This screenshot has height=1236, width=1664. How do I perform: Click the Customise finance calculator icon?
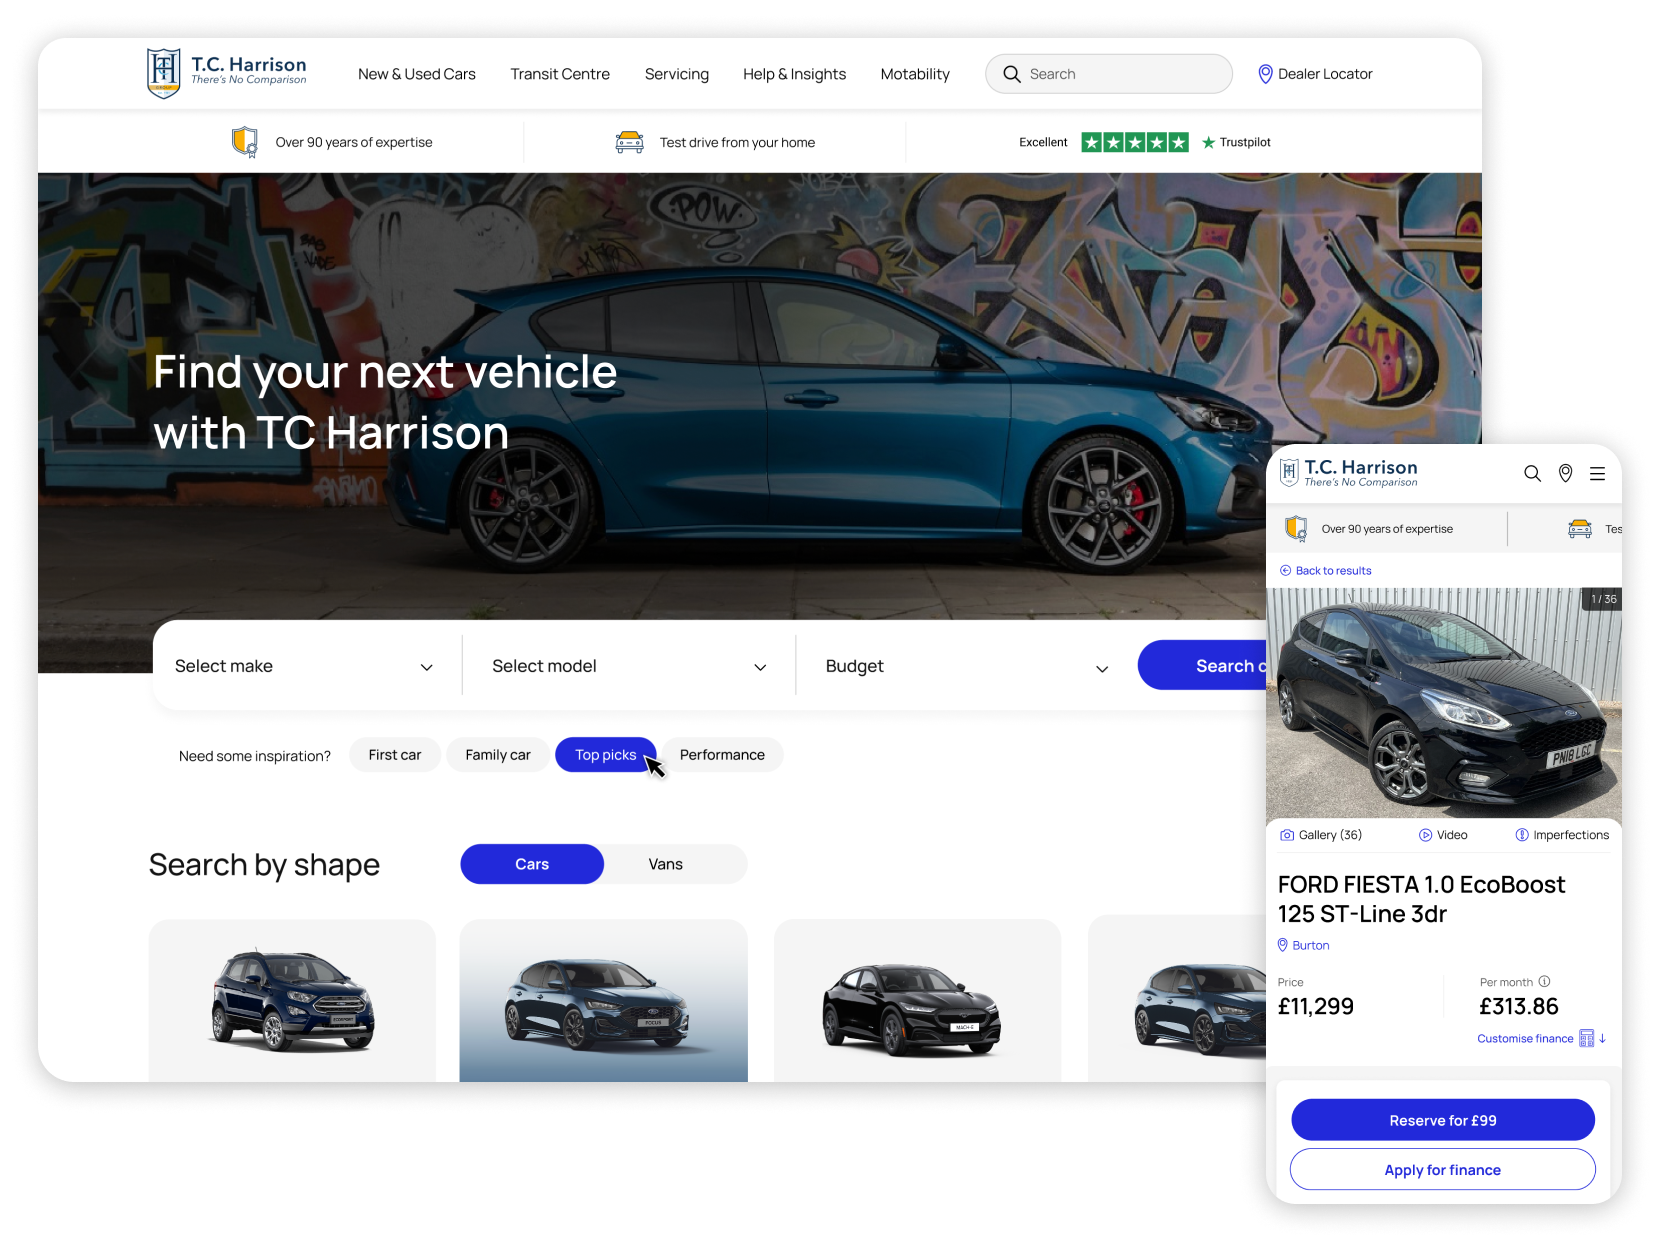tap(1586, 1039)
